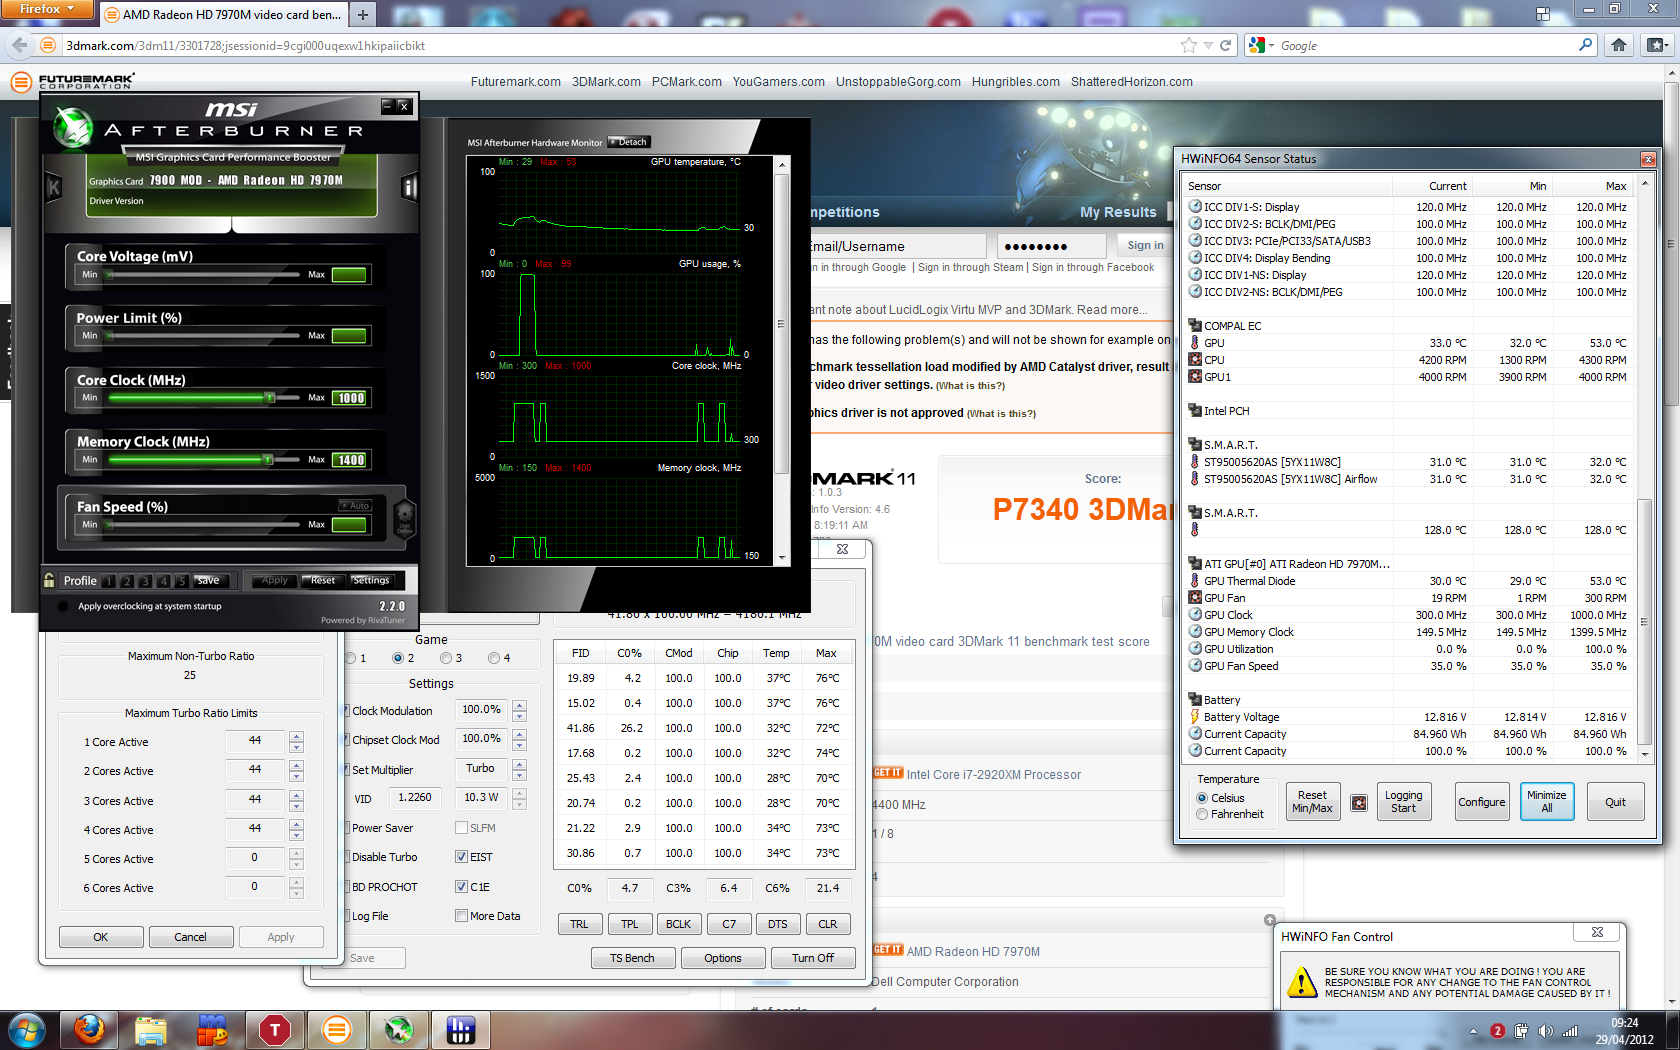Click the User Define fan gear icon
This screenshot has width=1680, height=1050.
coord(404,517)
